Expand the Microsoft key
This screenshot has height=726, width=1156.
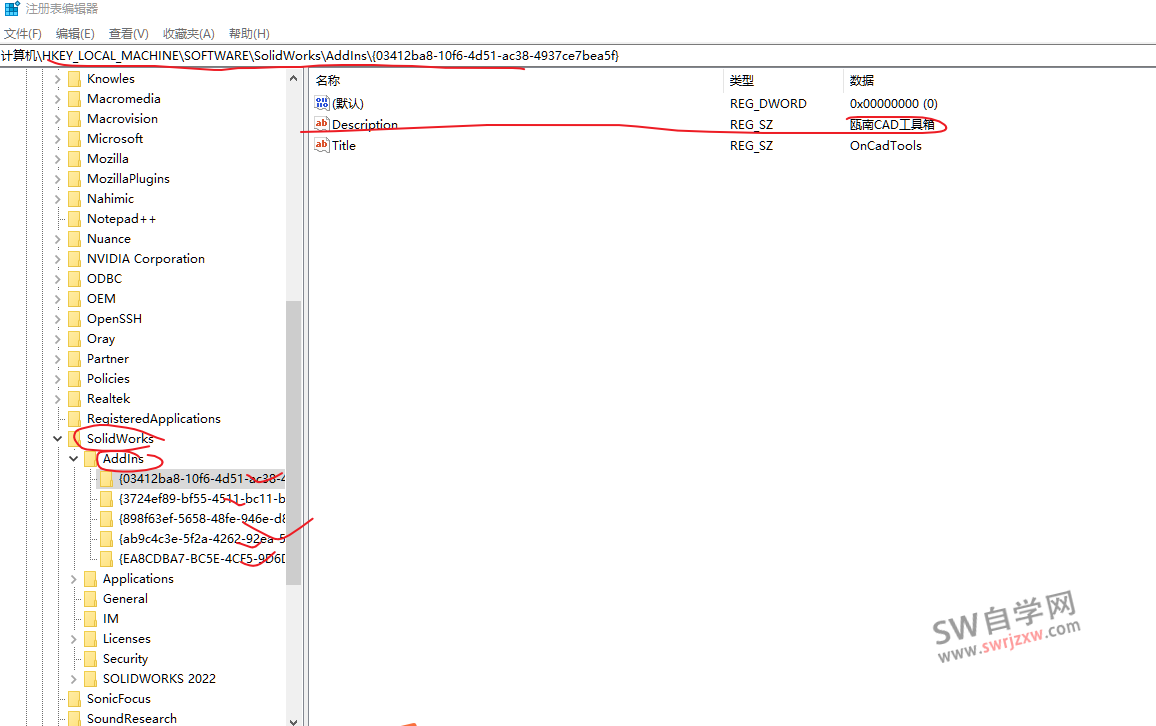click(x=59, y=138)
